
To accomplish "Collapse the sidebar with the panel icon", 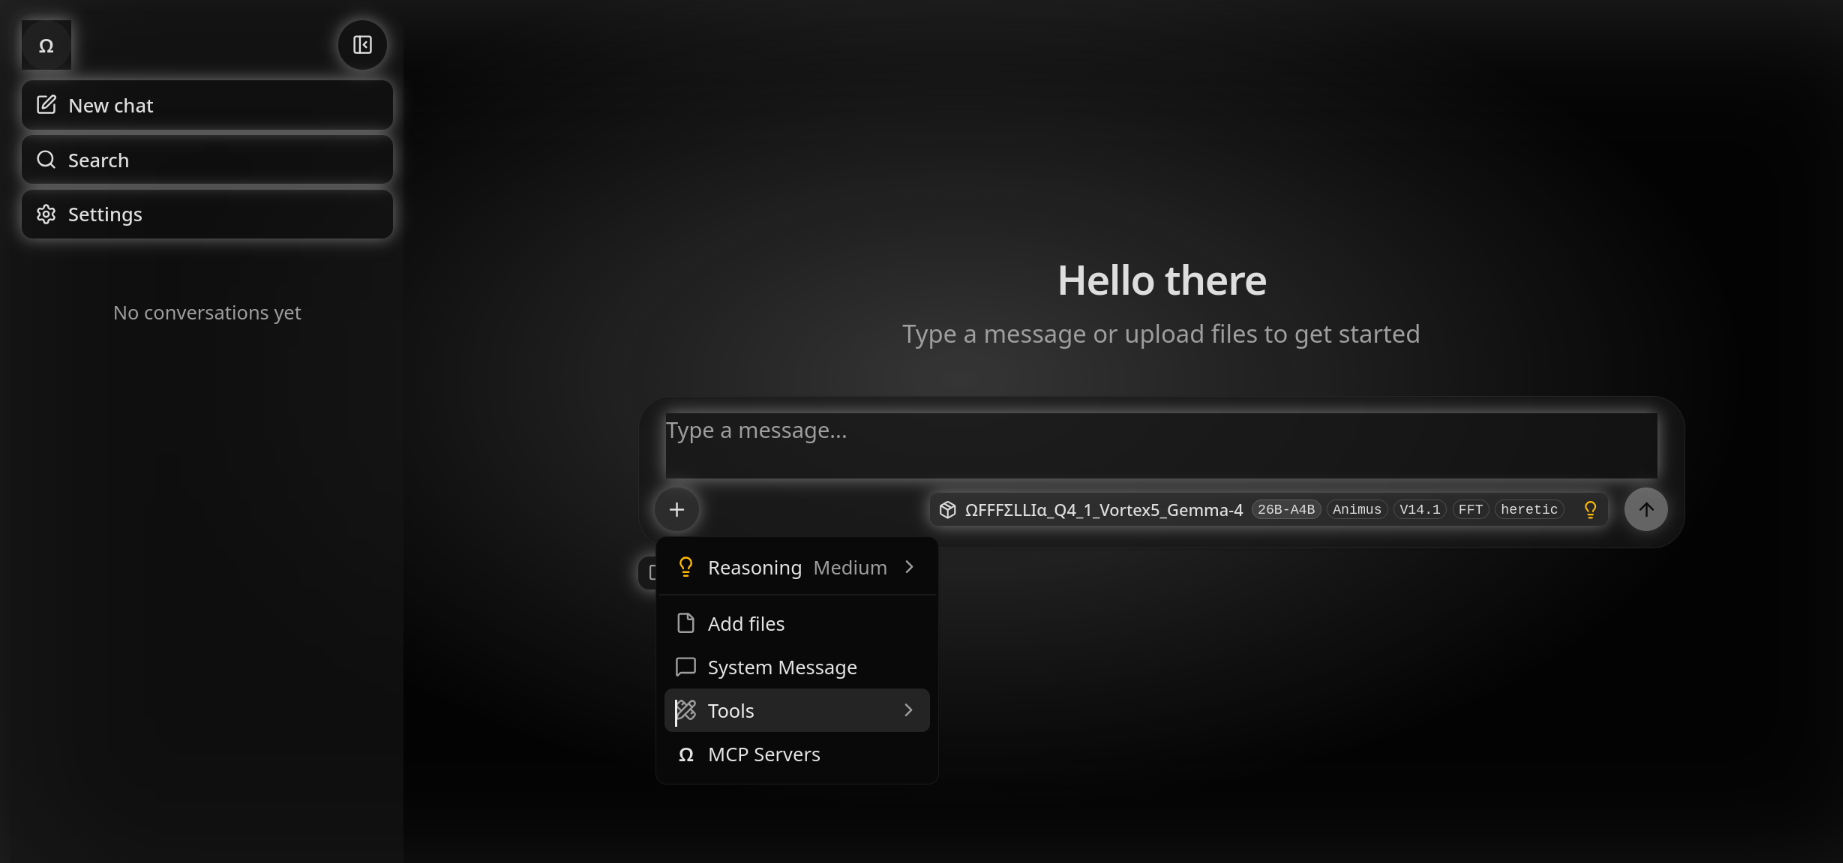I will point(362,45).
